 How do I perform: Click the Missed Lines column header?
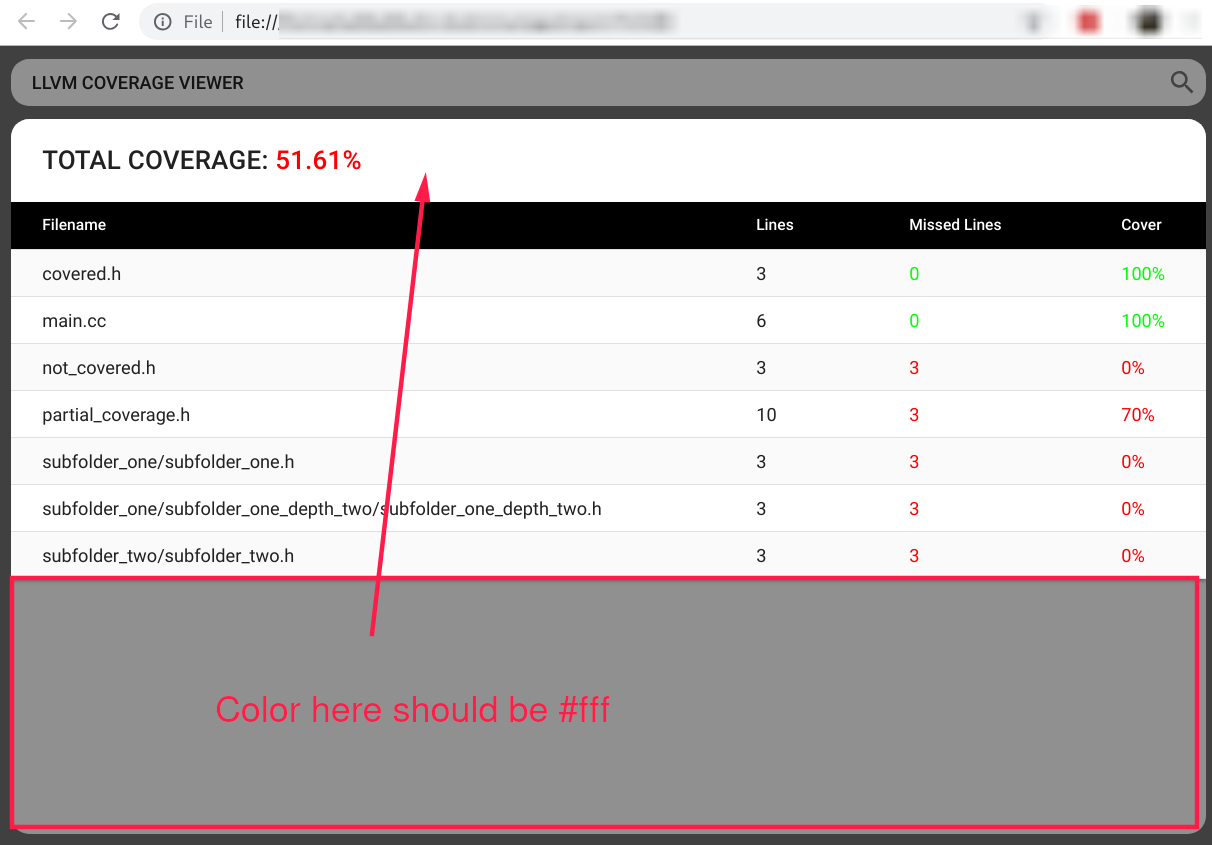pos(955,225)
